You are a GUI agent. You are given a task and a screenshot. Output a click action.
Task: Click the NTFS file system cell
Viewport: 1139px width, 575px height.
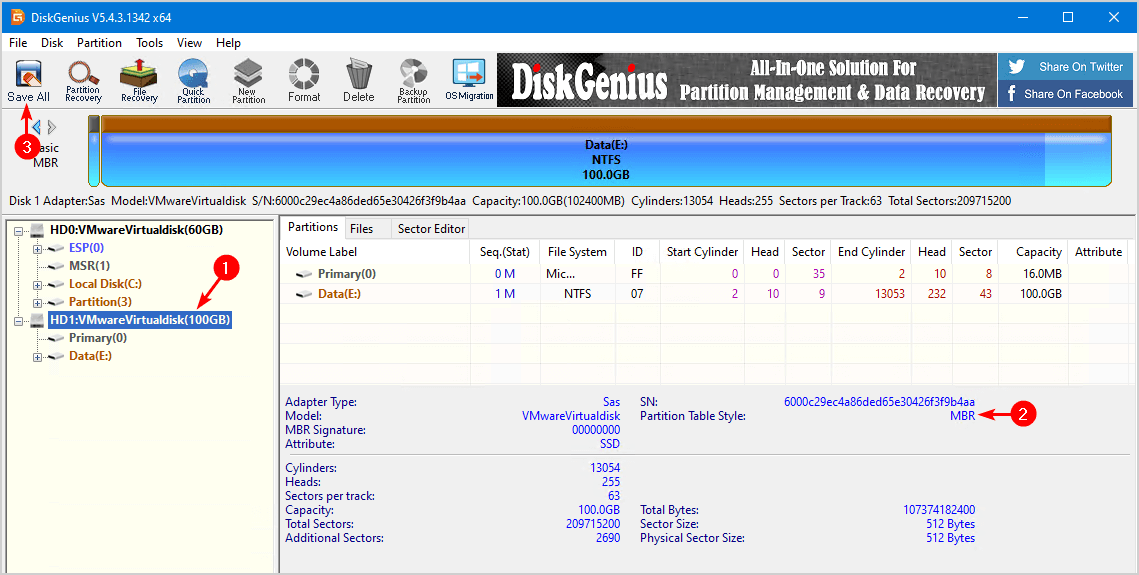[x=577, y=294]
